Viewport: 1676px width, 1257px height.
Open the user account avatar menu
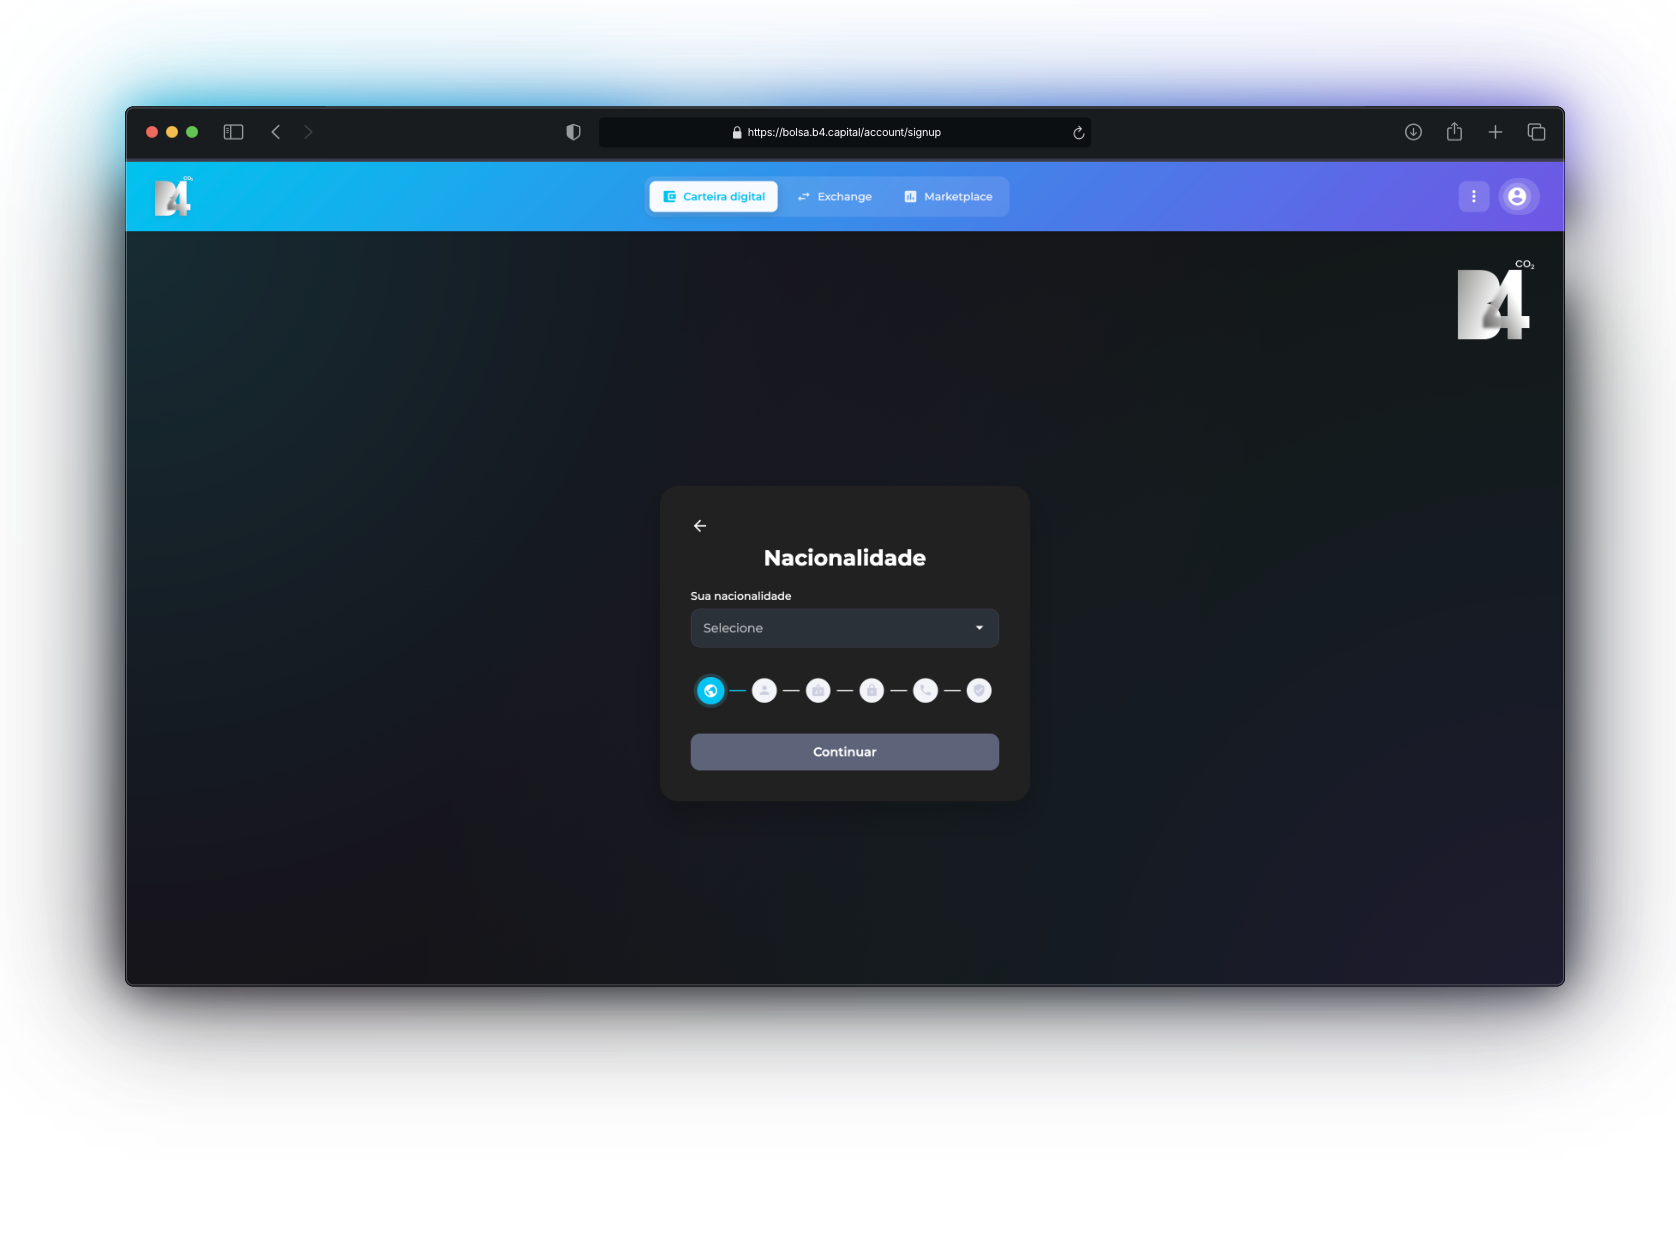[1517, 197]
